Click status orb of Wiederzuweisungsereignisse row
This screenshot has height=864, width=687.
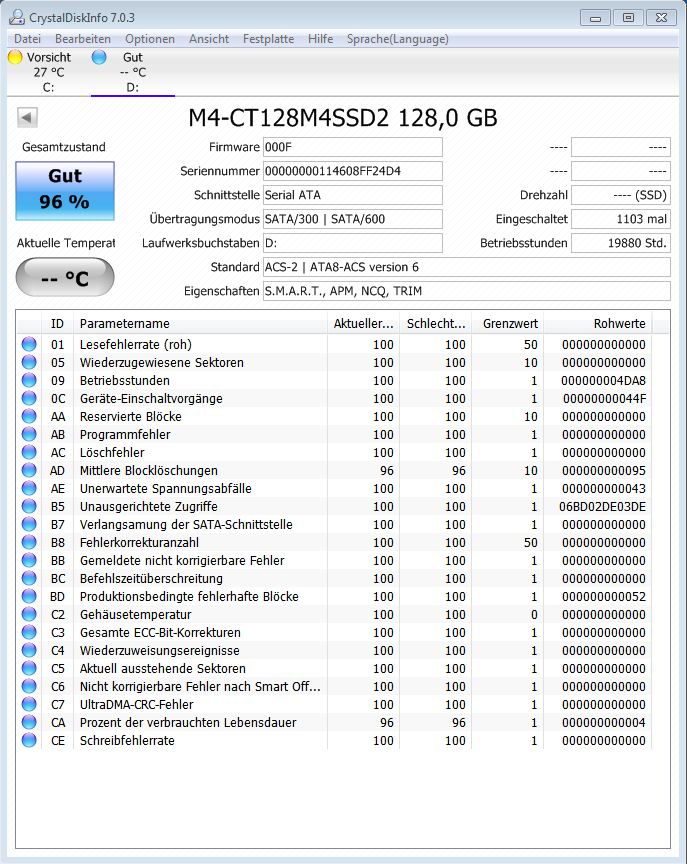click(29, 650)
